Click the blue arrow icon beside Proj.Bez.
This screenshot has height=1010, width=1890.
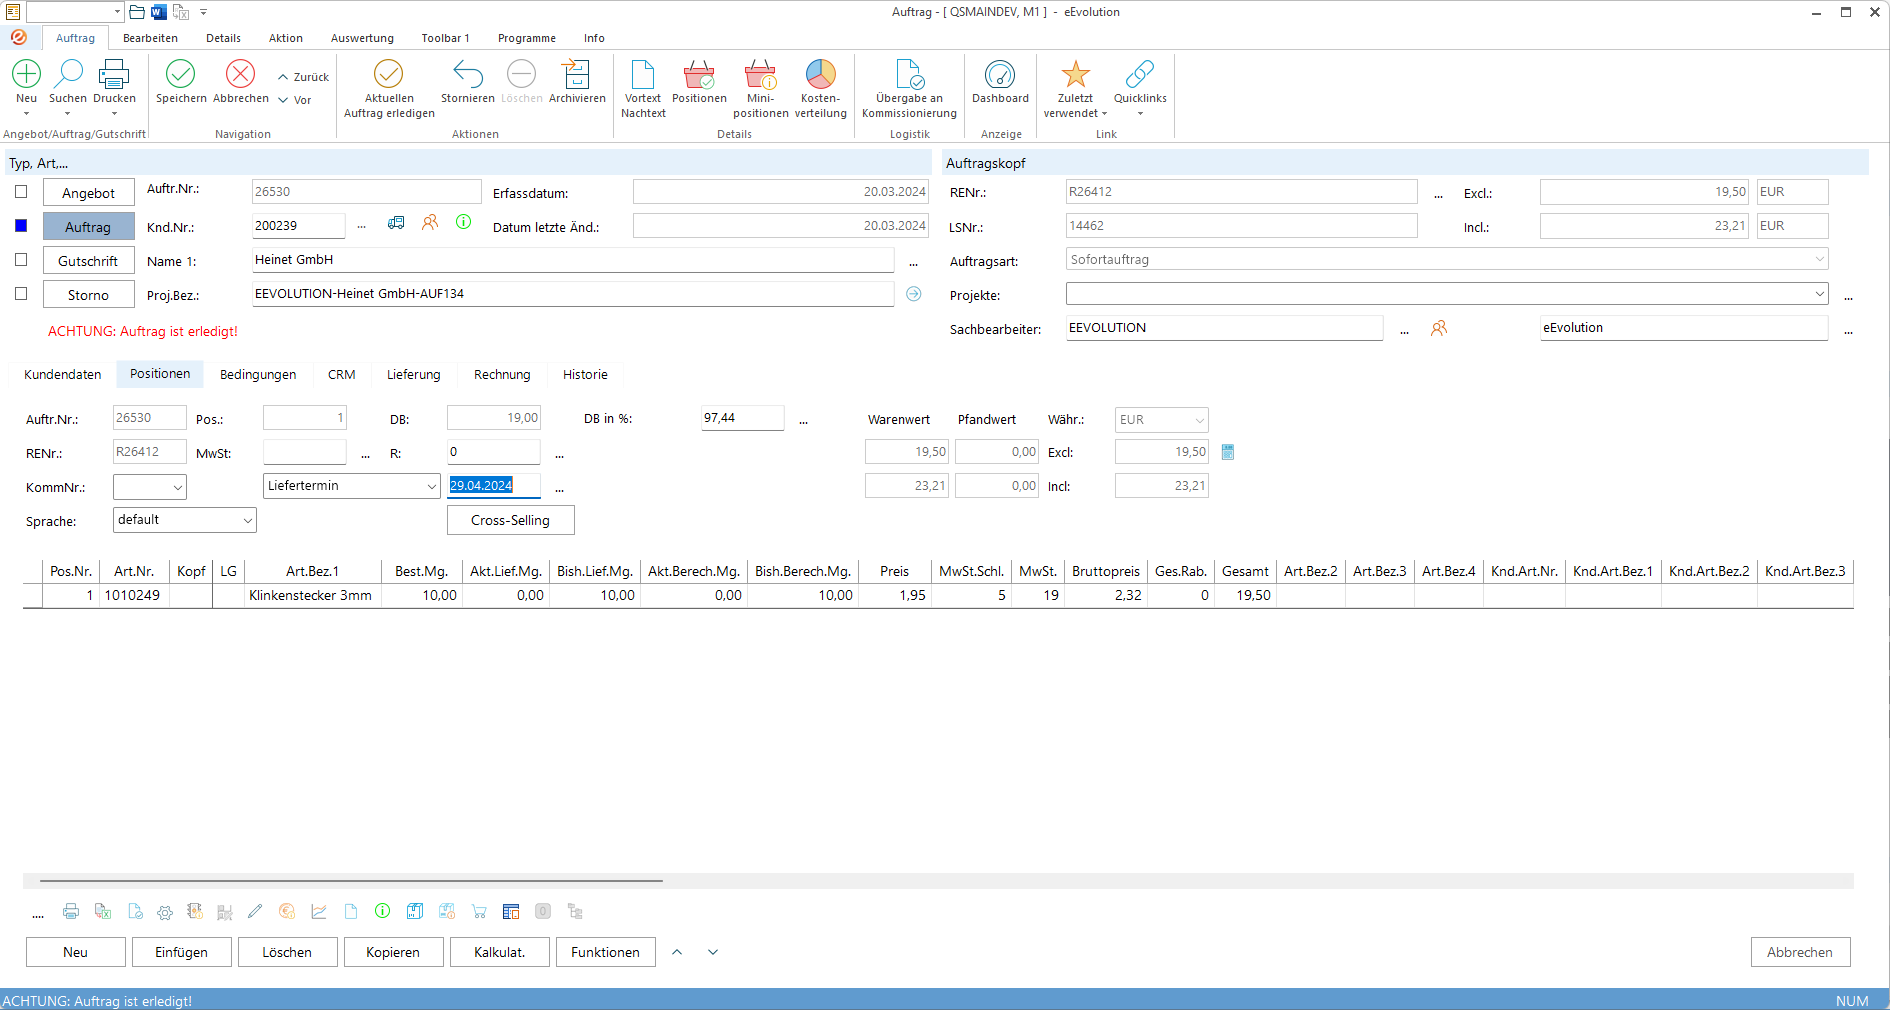(x=914, y=294)
